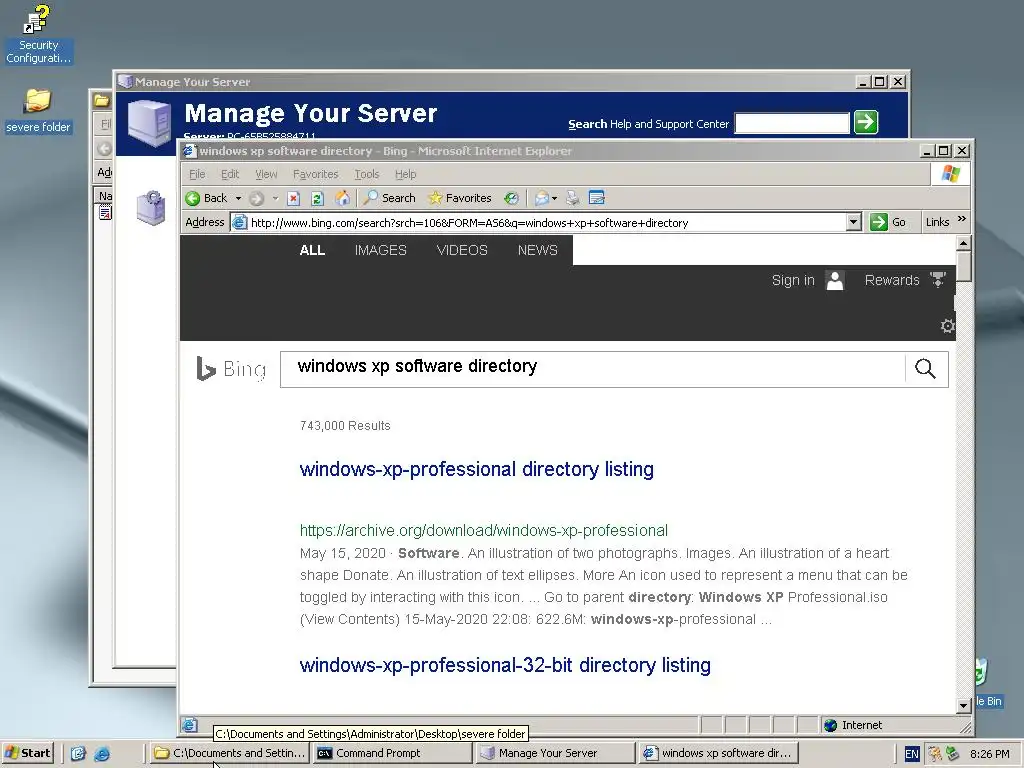Click the Mail envelope toolbar icon

(541, 198)
